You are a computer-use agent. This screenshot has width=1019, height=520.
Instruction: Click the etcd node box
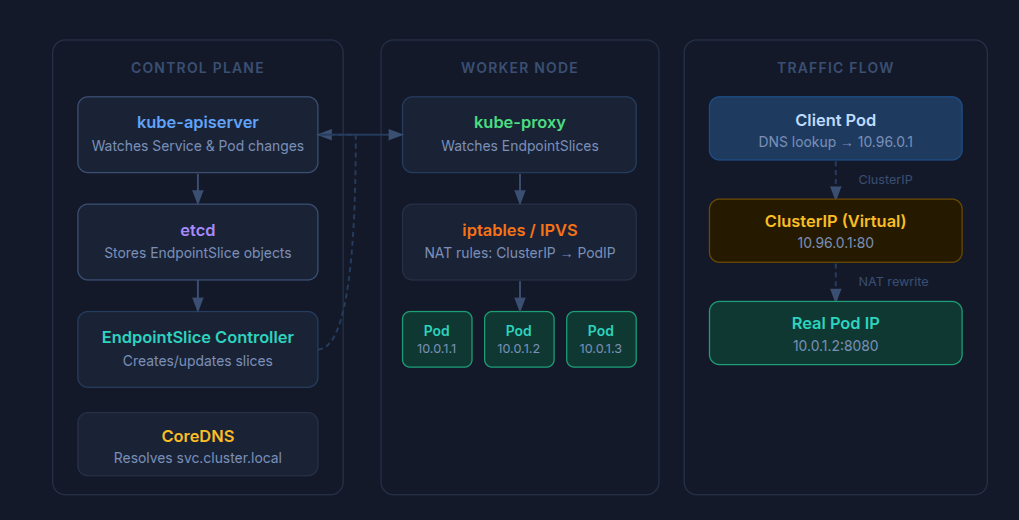tap(198, 242)
